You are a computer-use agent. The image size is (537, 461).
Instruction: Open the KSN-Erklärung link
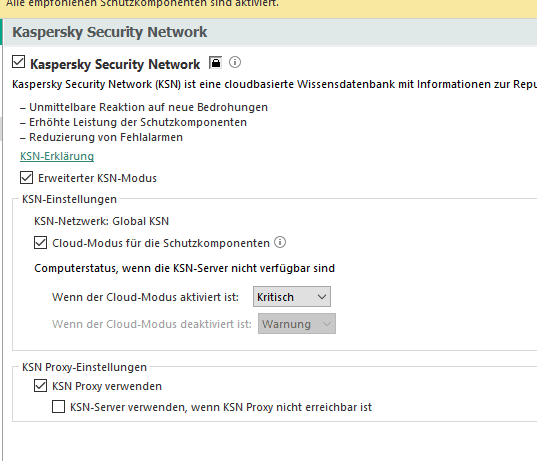57,156
